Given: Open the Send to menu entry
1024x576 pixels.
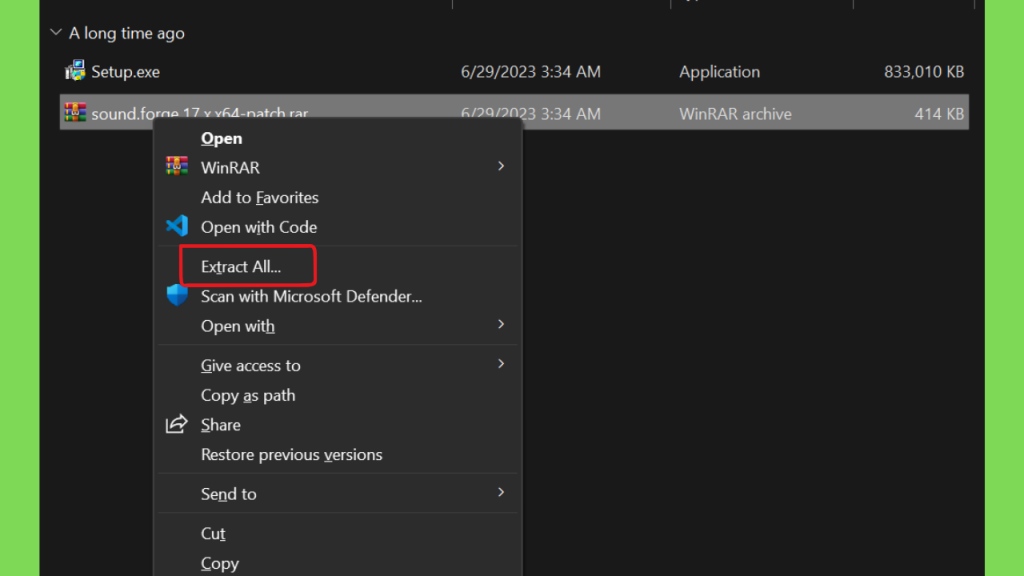Looking at the screenshot, I should [228, 494].
